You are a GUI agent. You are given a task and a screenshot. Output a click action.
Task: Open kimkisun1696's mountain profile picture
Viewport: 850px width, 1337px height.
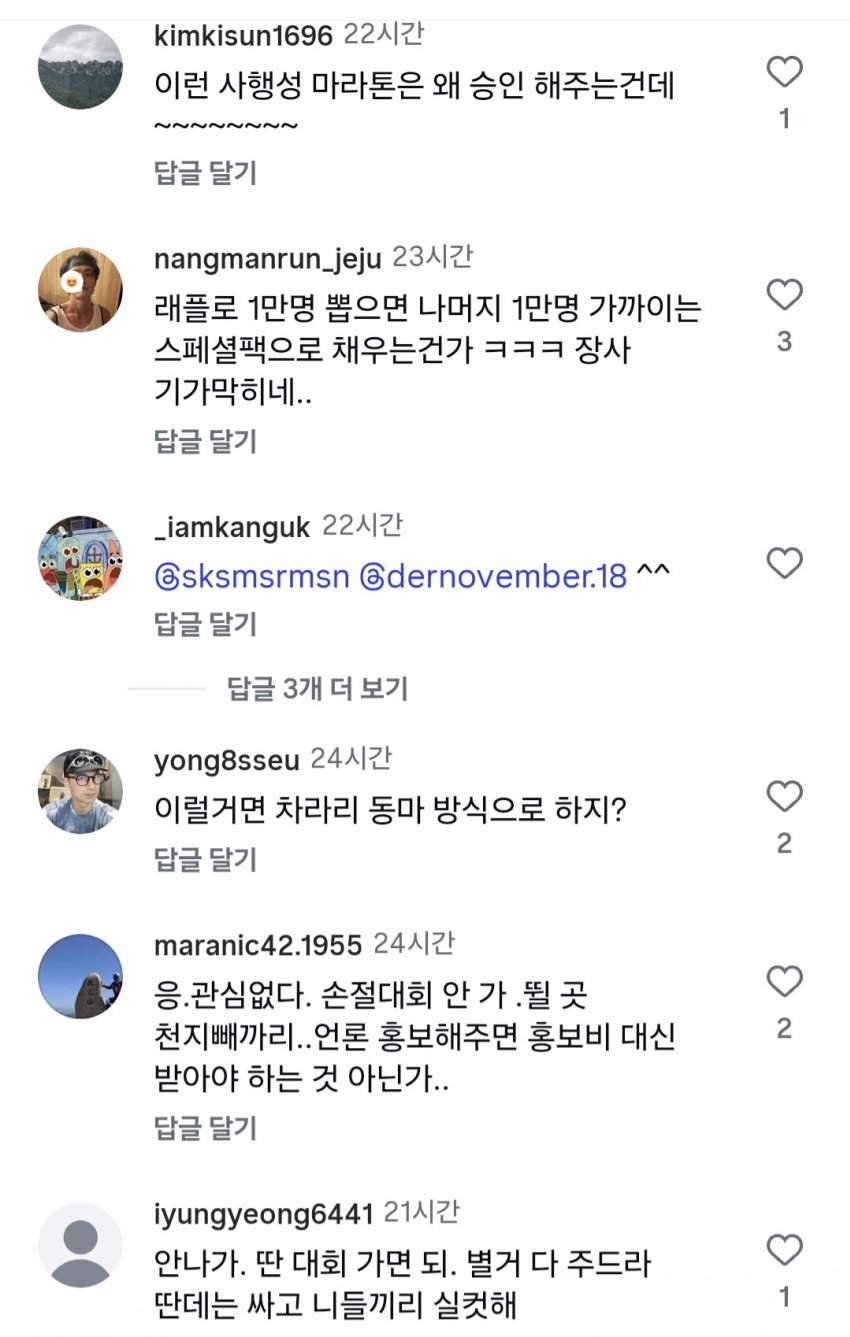click(80, 67)
